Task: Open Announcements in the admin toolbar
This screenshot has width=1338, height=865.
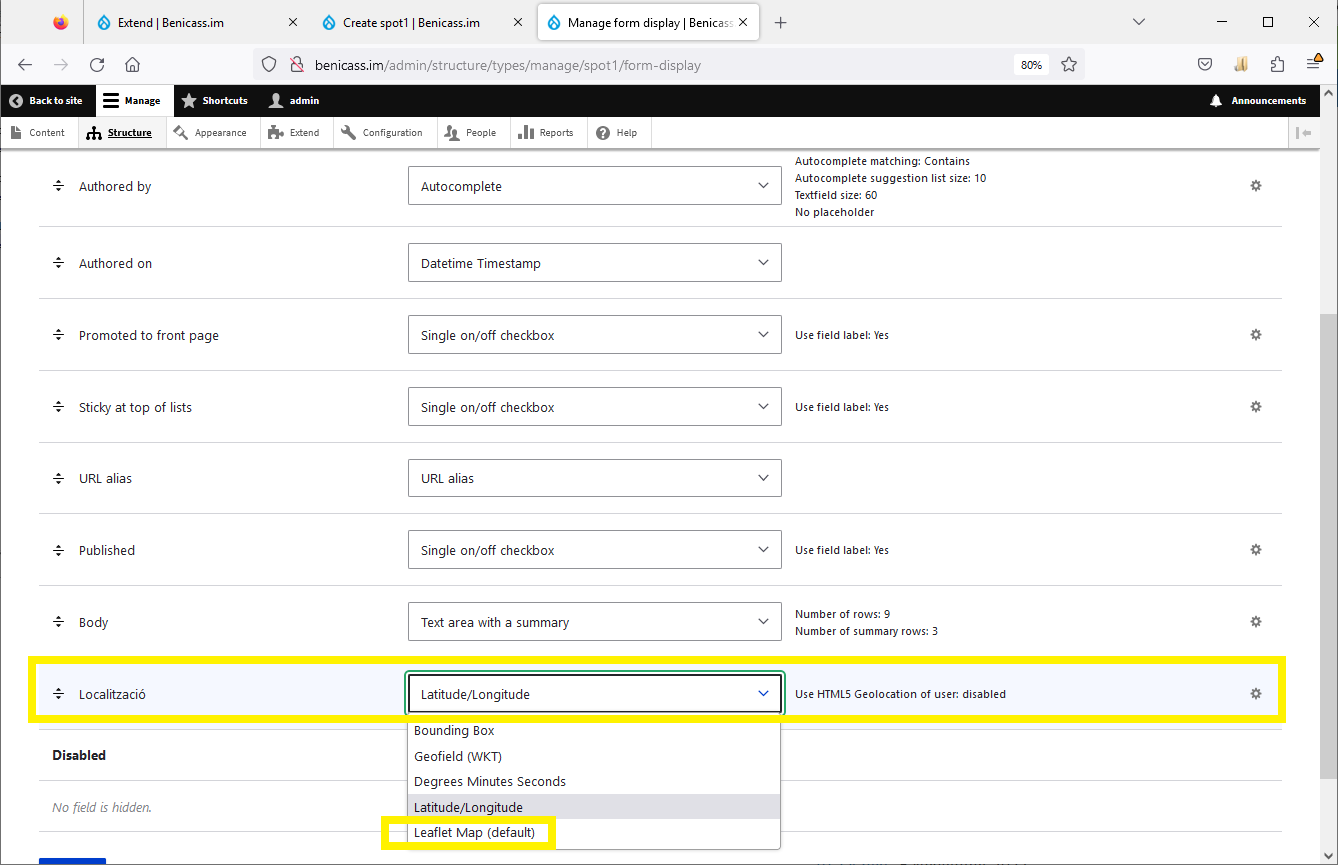Action: pos(1258,101)
